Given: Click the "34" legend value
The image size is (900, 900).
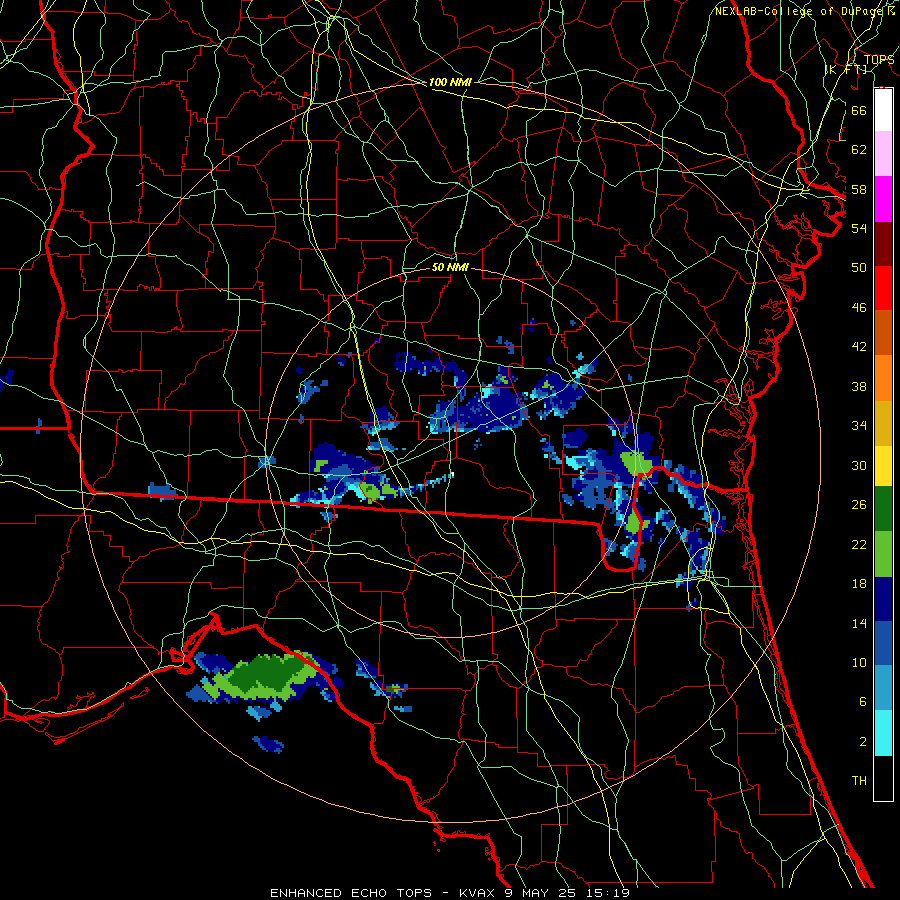Looking at the screenshot, I should point(859,426).
